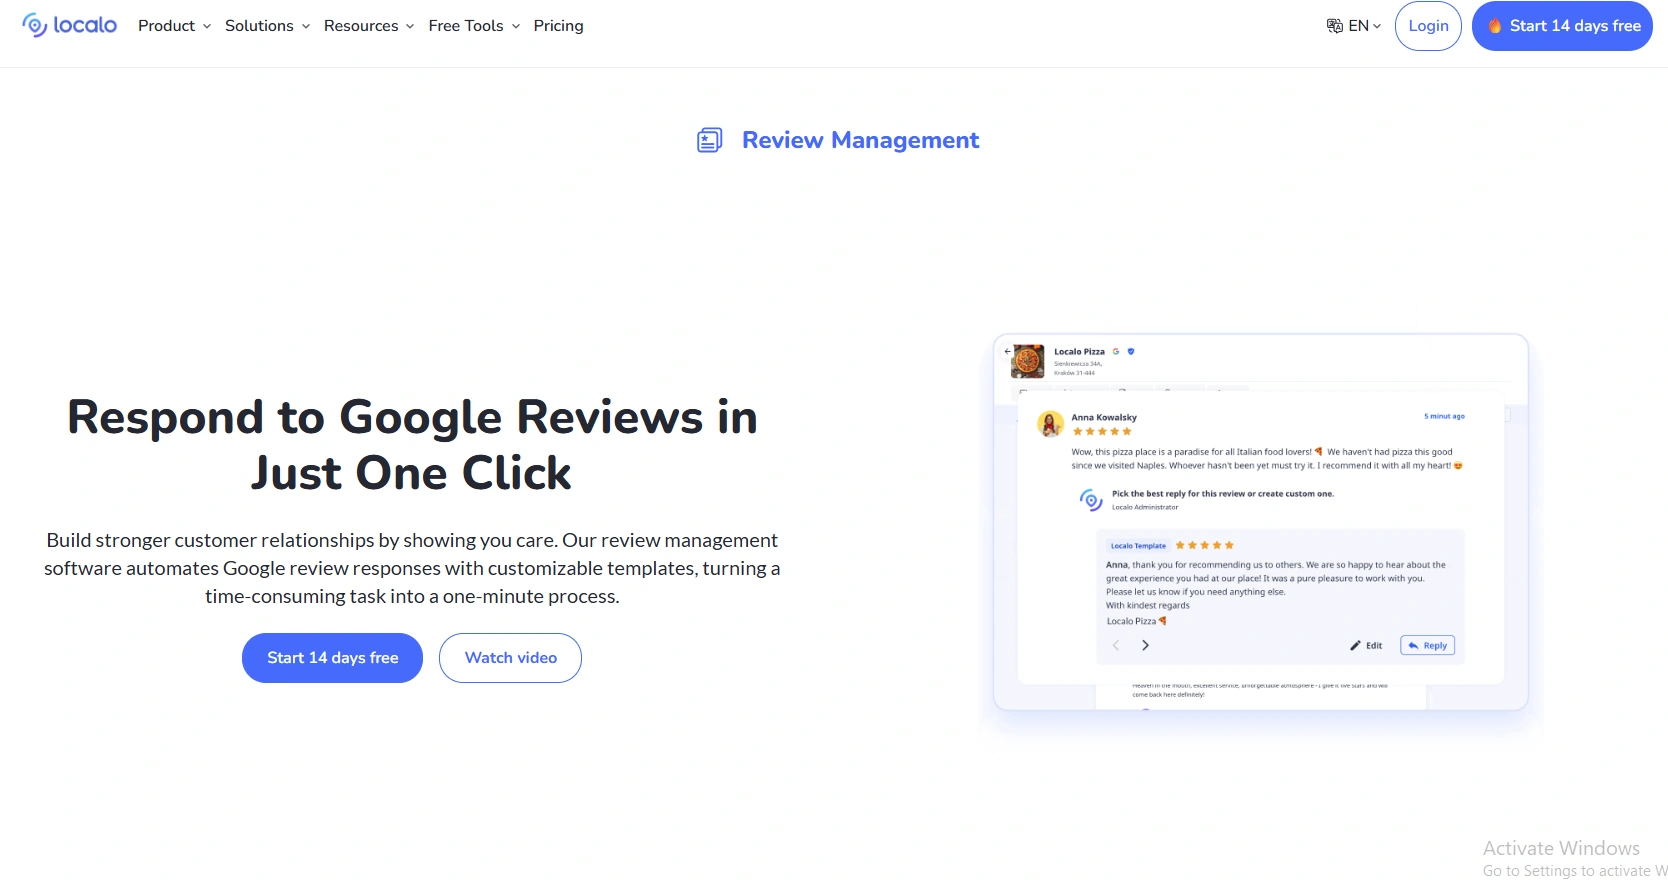This screenshot has height=880, width=1668.
Task: Click the 'Respond to Google Reviews' headline
Action: (412, 444)
